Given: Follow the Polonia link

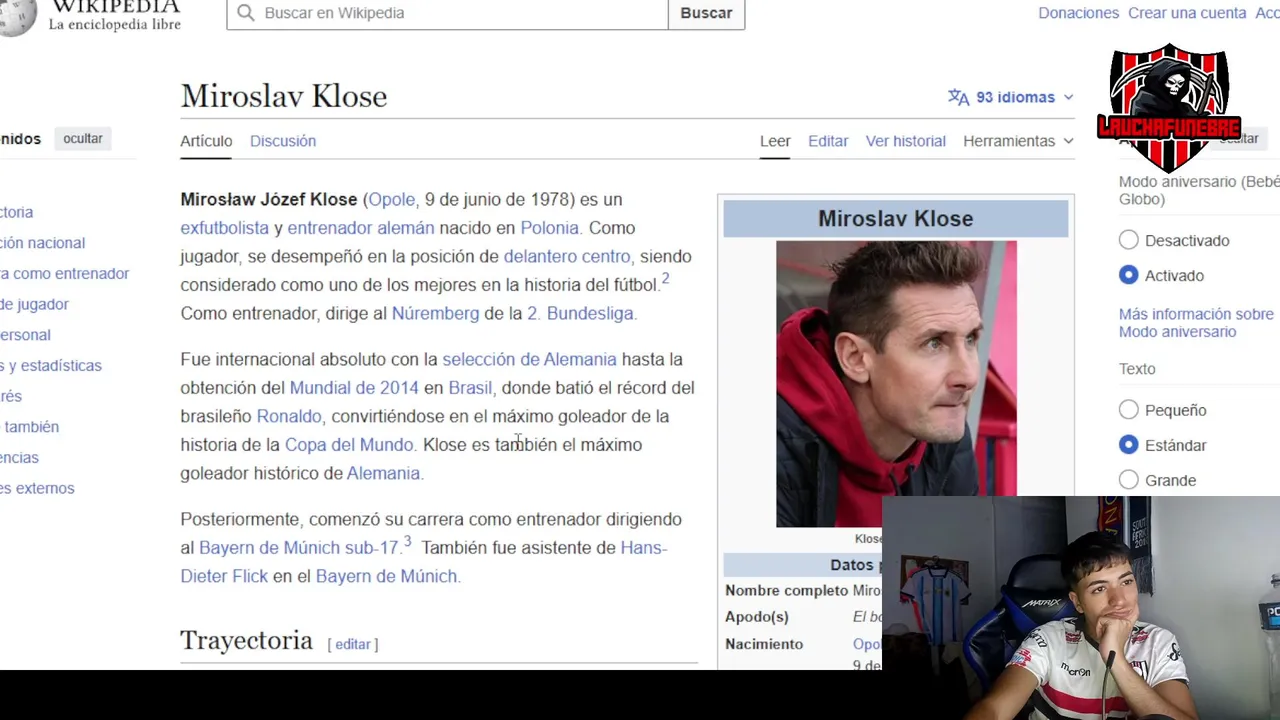Looking at the screenshot, I should tap(549, 228).
